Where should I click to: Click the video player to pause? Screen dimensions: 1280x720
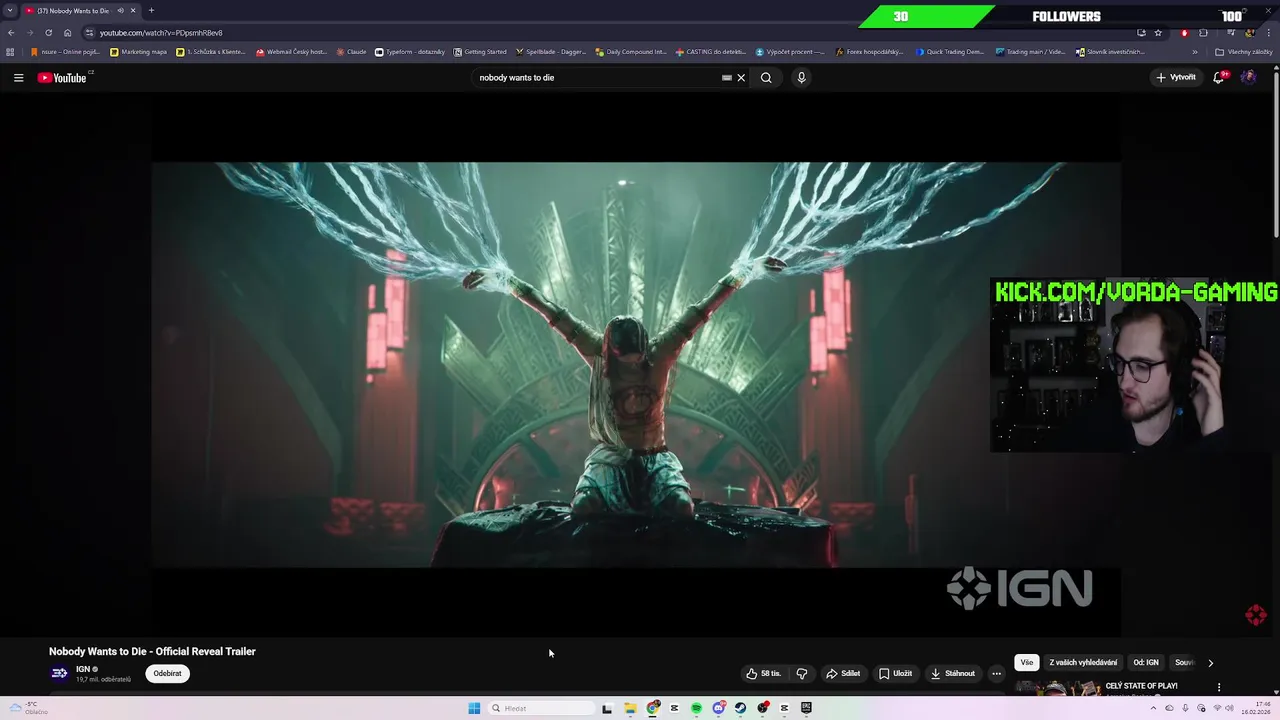pyautogui.click(x=636, y=365)
